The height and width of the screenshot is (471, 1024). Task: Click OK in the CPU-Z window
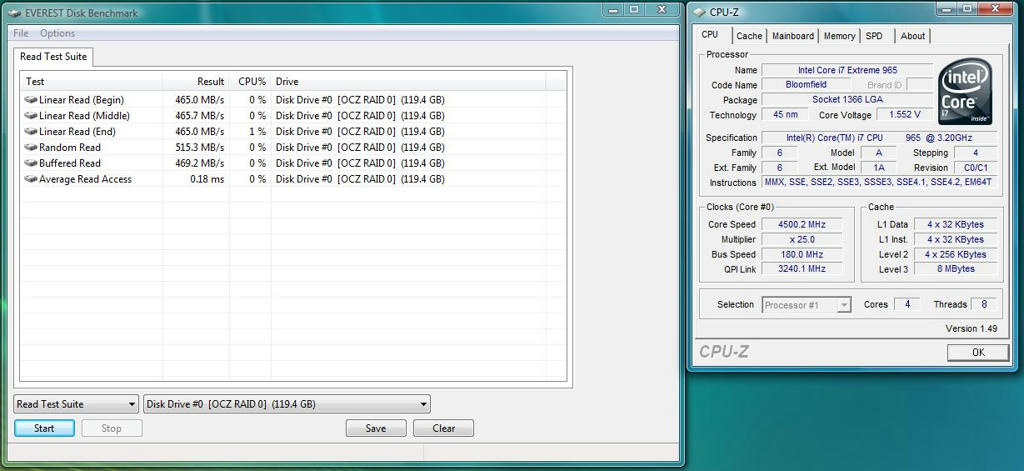(x=978, y=352)
